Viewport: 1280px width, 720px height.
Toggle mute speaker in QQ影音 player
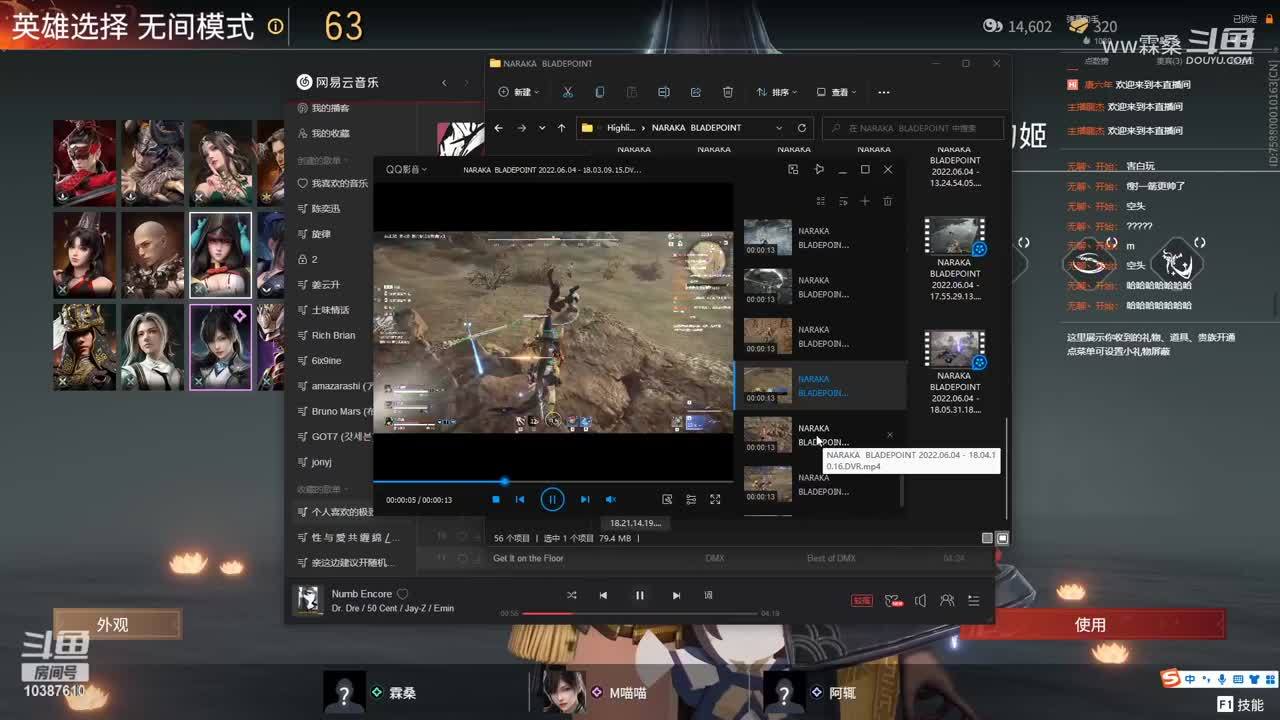pyautogui.click(x=611, y=499)
